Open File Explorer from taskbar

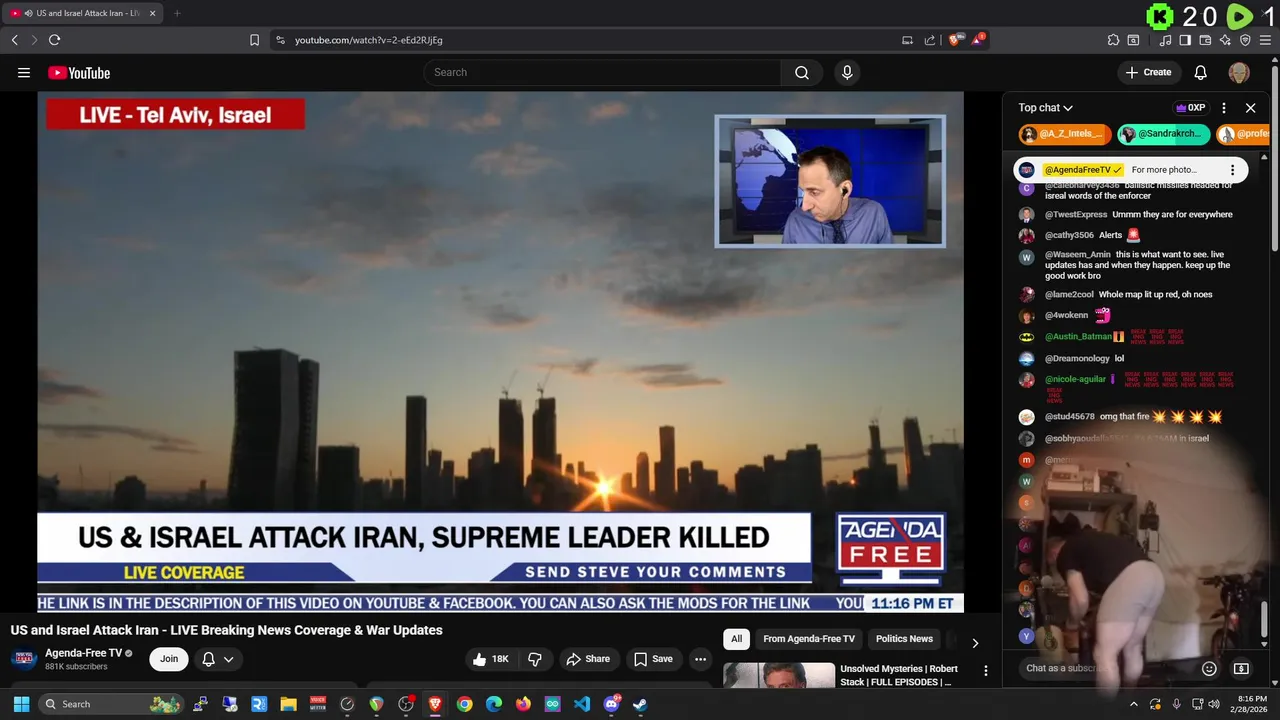click(x=288, y=704)
